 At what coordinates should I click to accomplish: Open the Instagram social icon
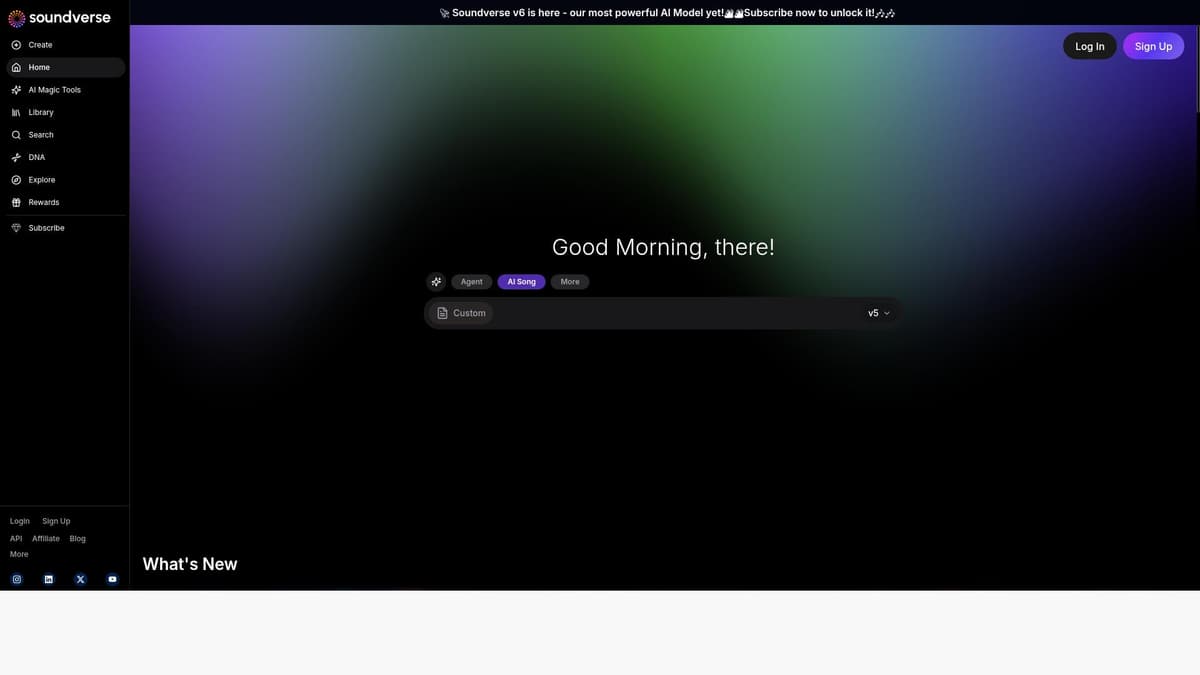tap(17, 579)
